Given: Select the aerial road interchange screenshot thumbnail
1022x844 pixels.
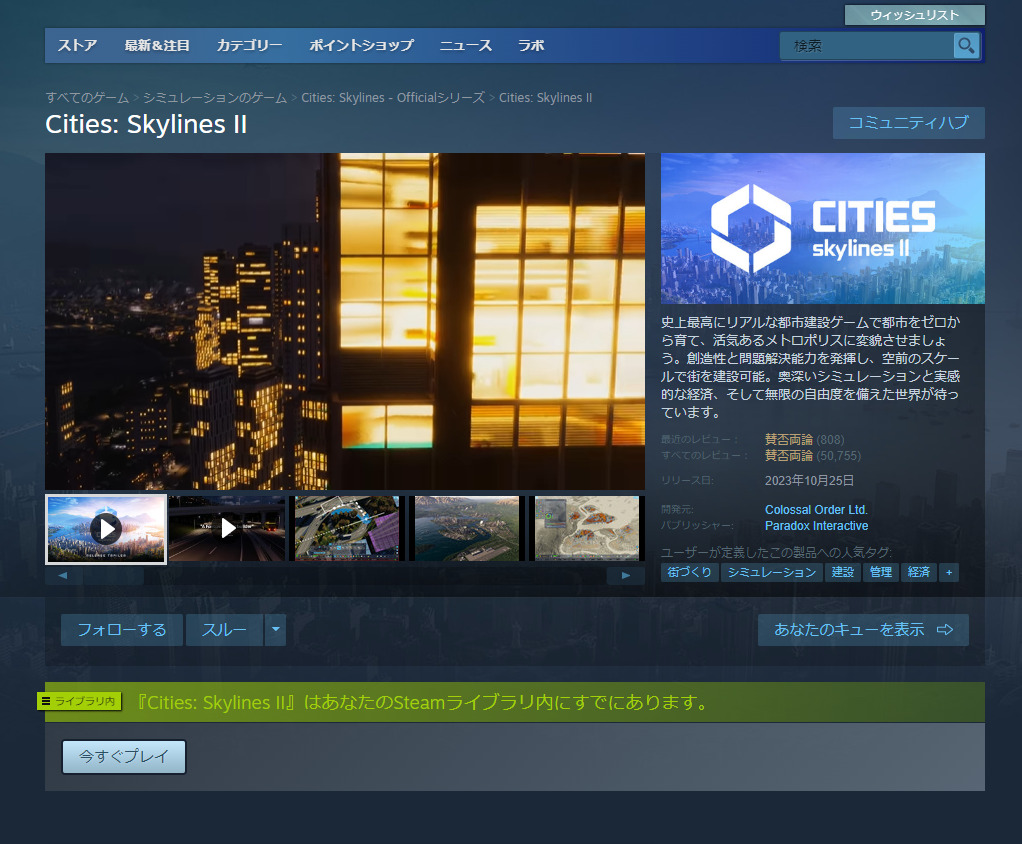Looking at the screenshot, I should (347, 528).
